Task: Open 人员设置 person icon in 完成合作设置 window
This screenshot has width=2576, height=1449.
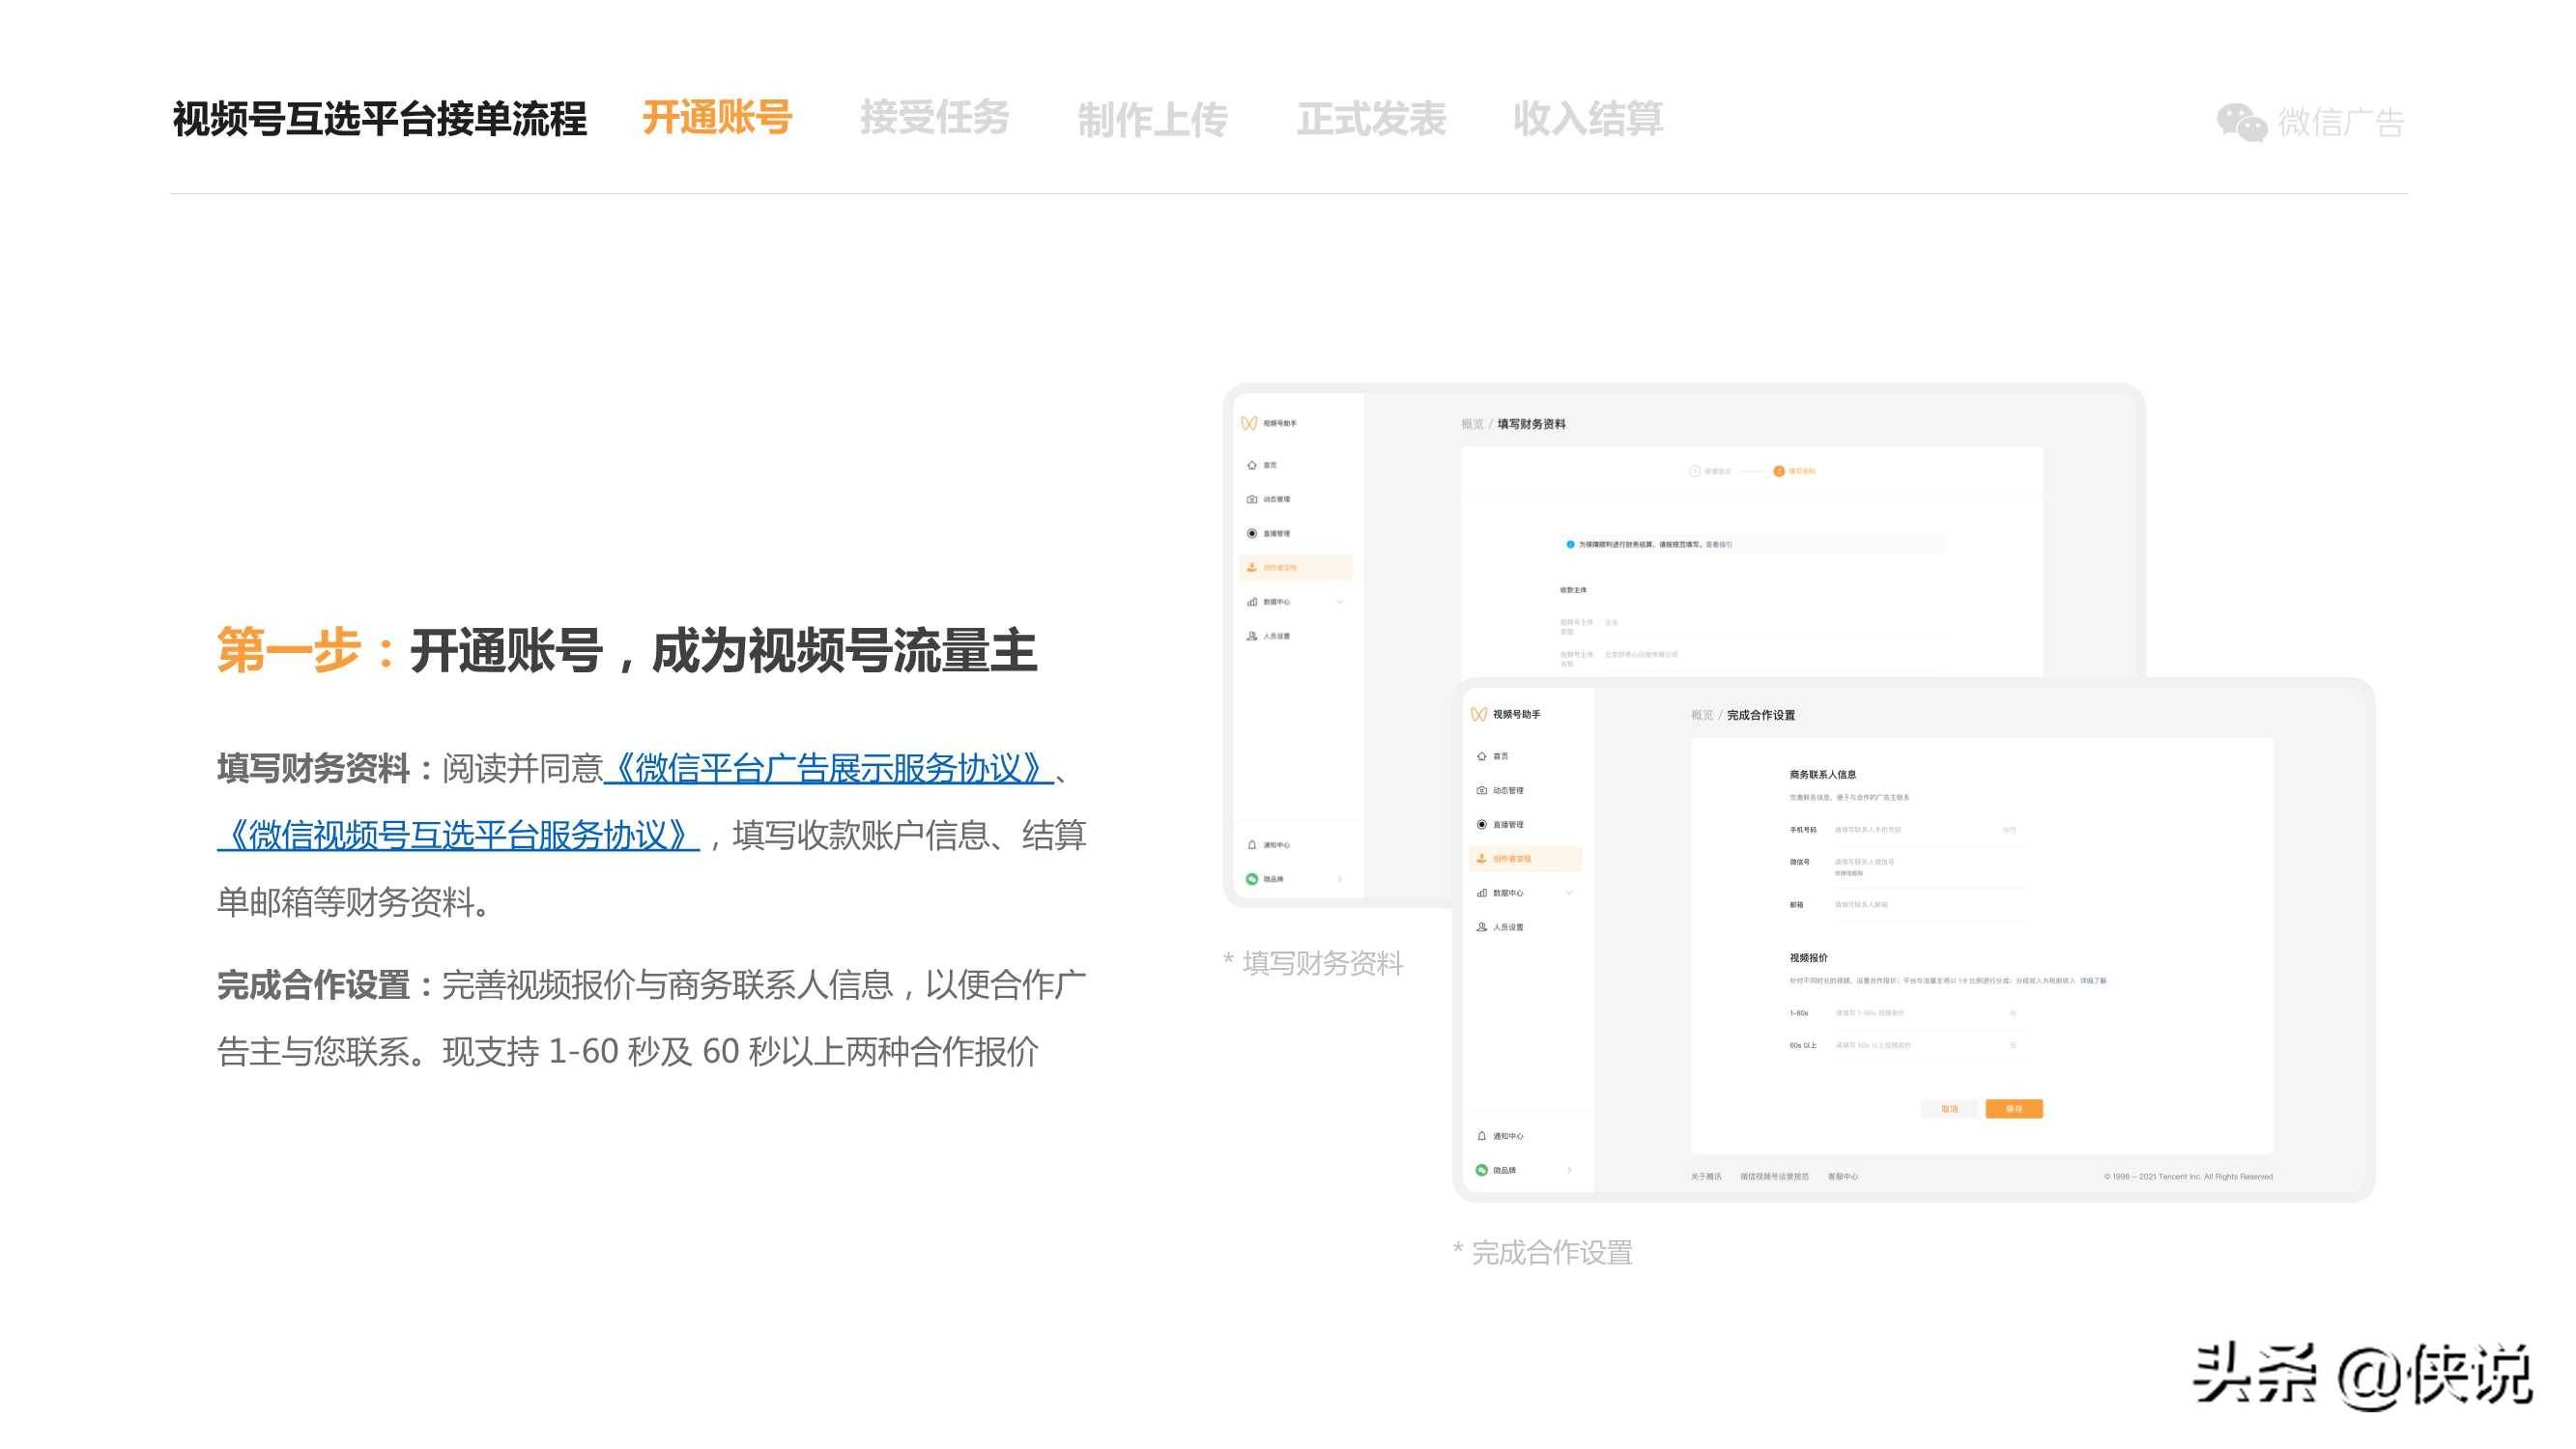Action: point(1482,927)
